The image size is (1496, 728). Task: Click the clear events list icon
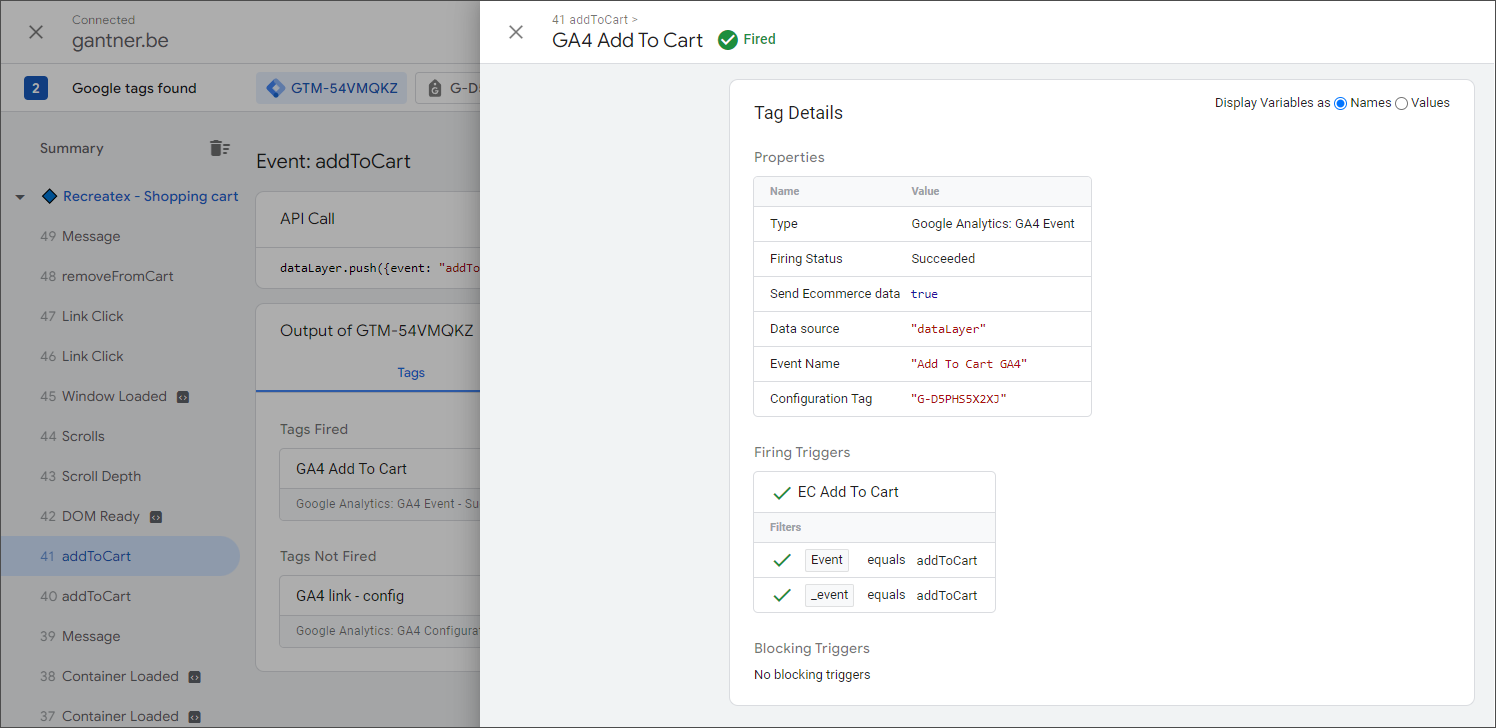[x=219, y=148]
